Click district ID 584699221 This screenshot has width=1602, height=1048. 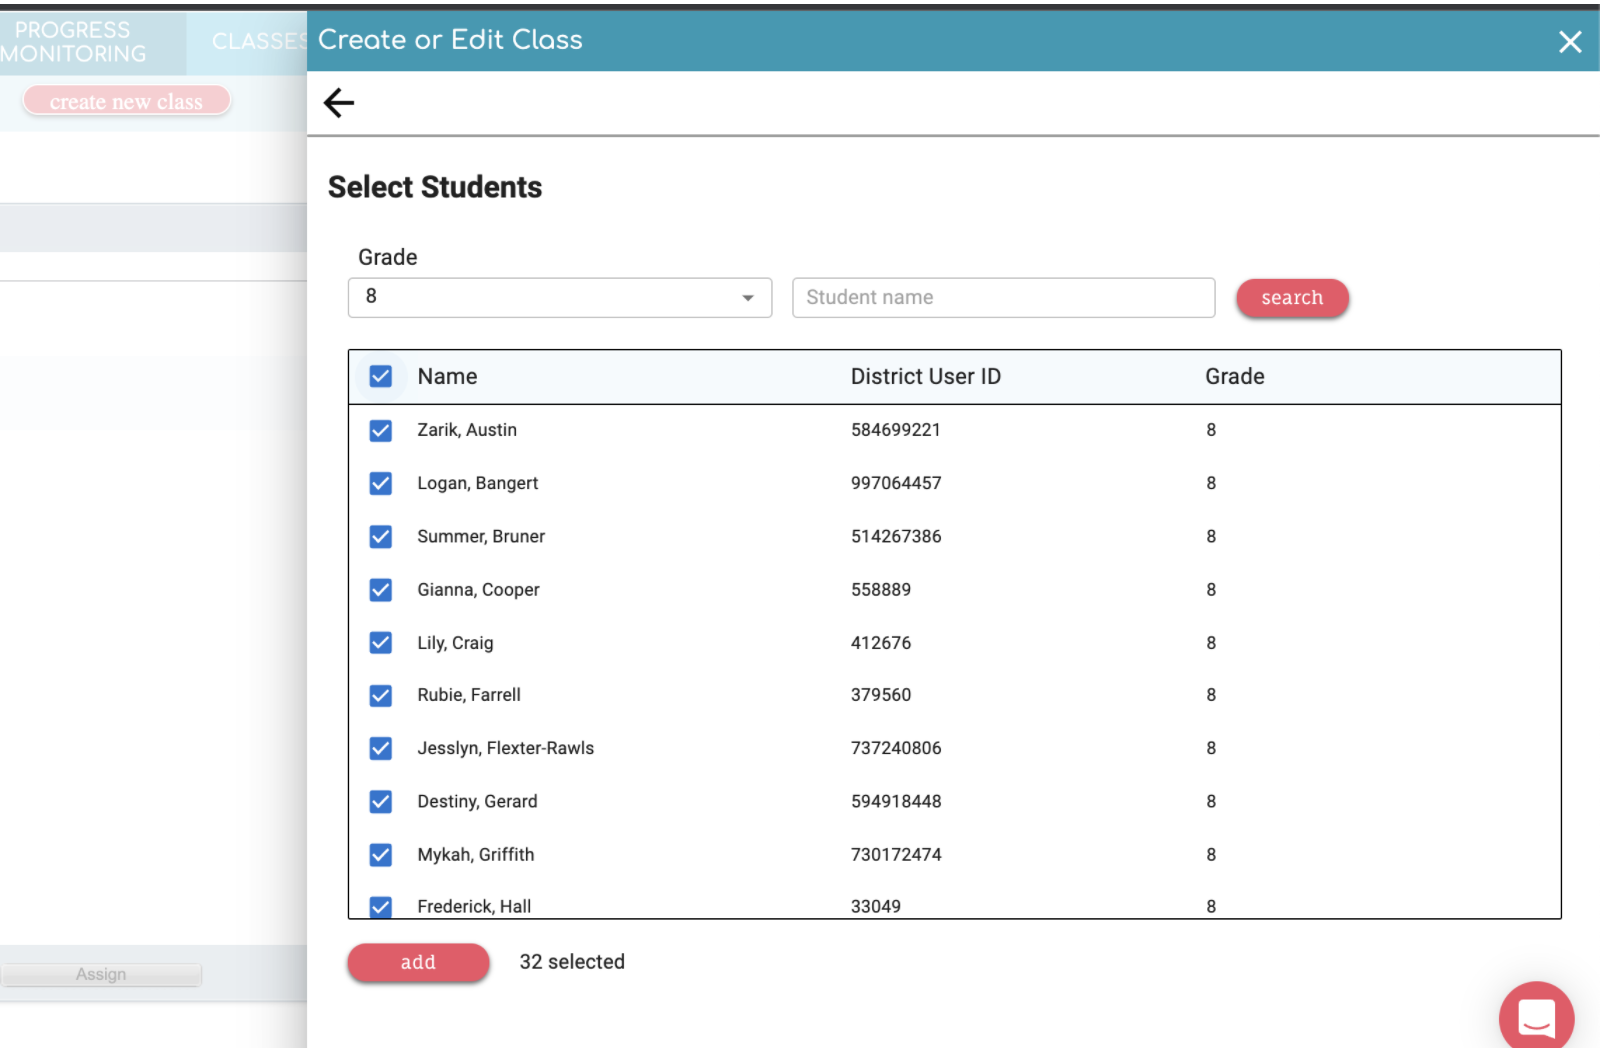click(x=895, y=430)
